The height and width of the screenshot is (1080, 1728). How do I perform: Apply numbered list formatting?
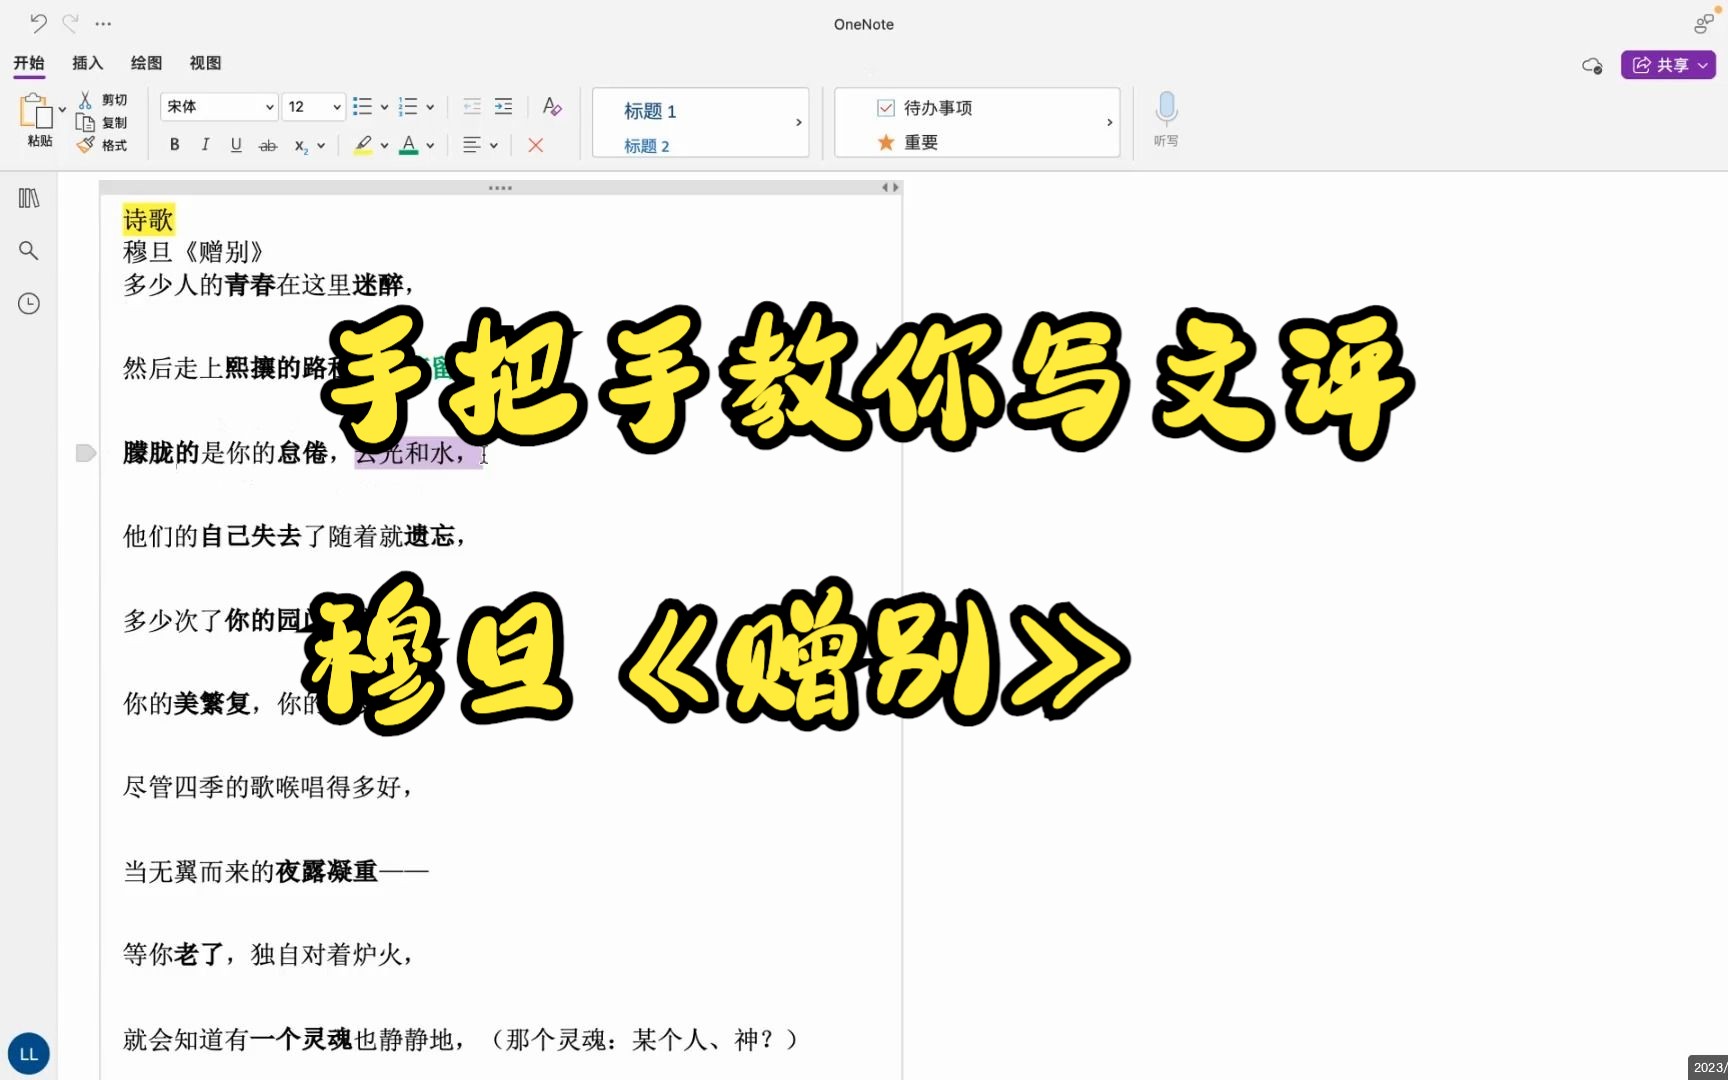(x=408, y=106)
